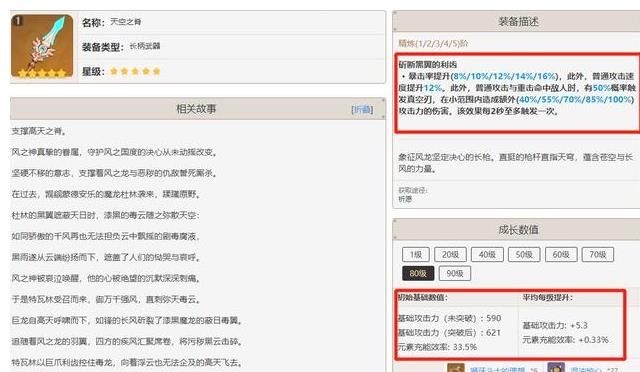Click the 装备描述 section header

click(517, 21)
